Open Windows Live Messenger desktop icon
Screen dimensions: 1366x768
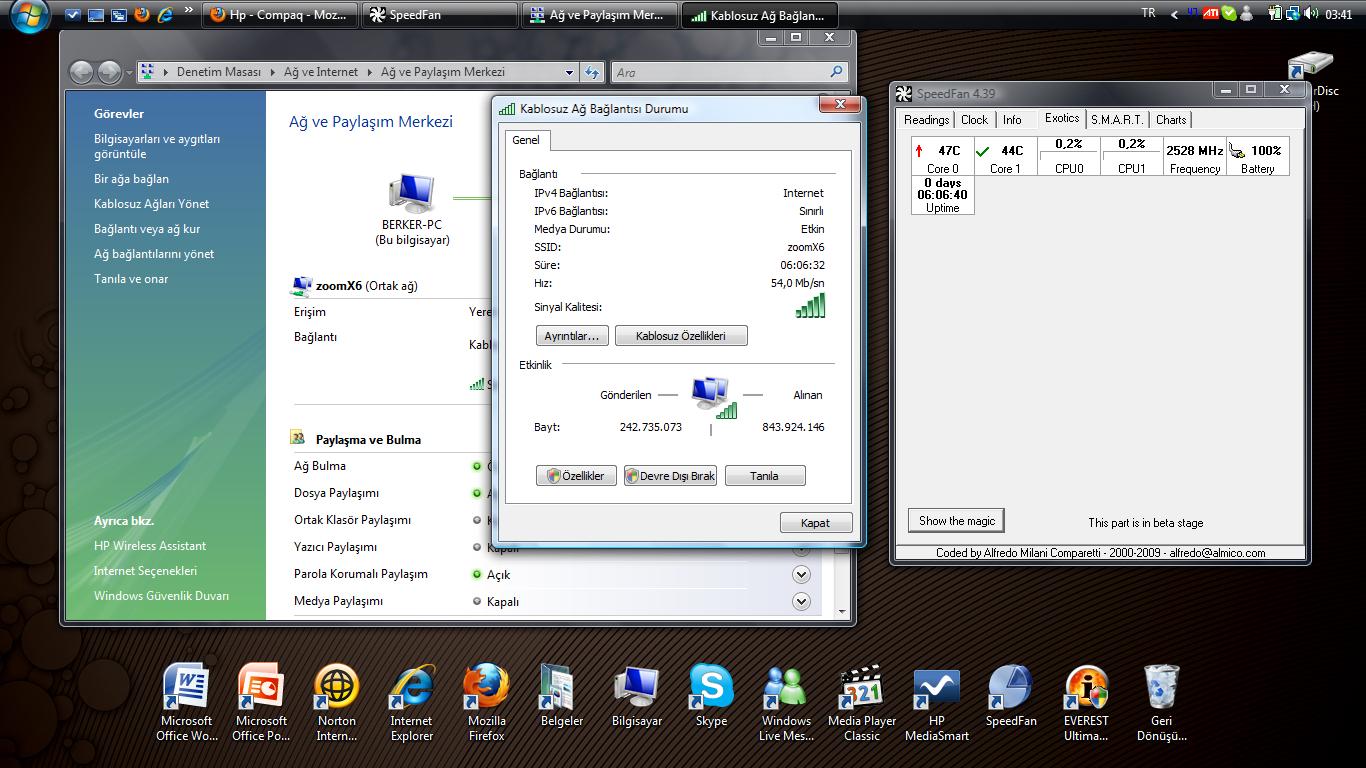click(x=786, y=702)
